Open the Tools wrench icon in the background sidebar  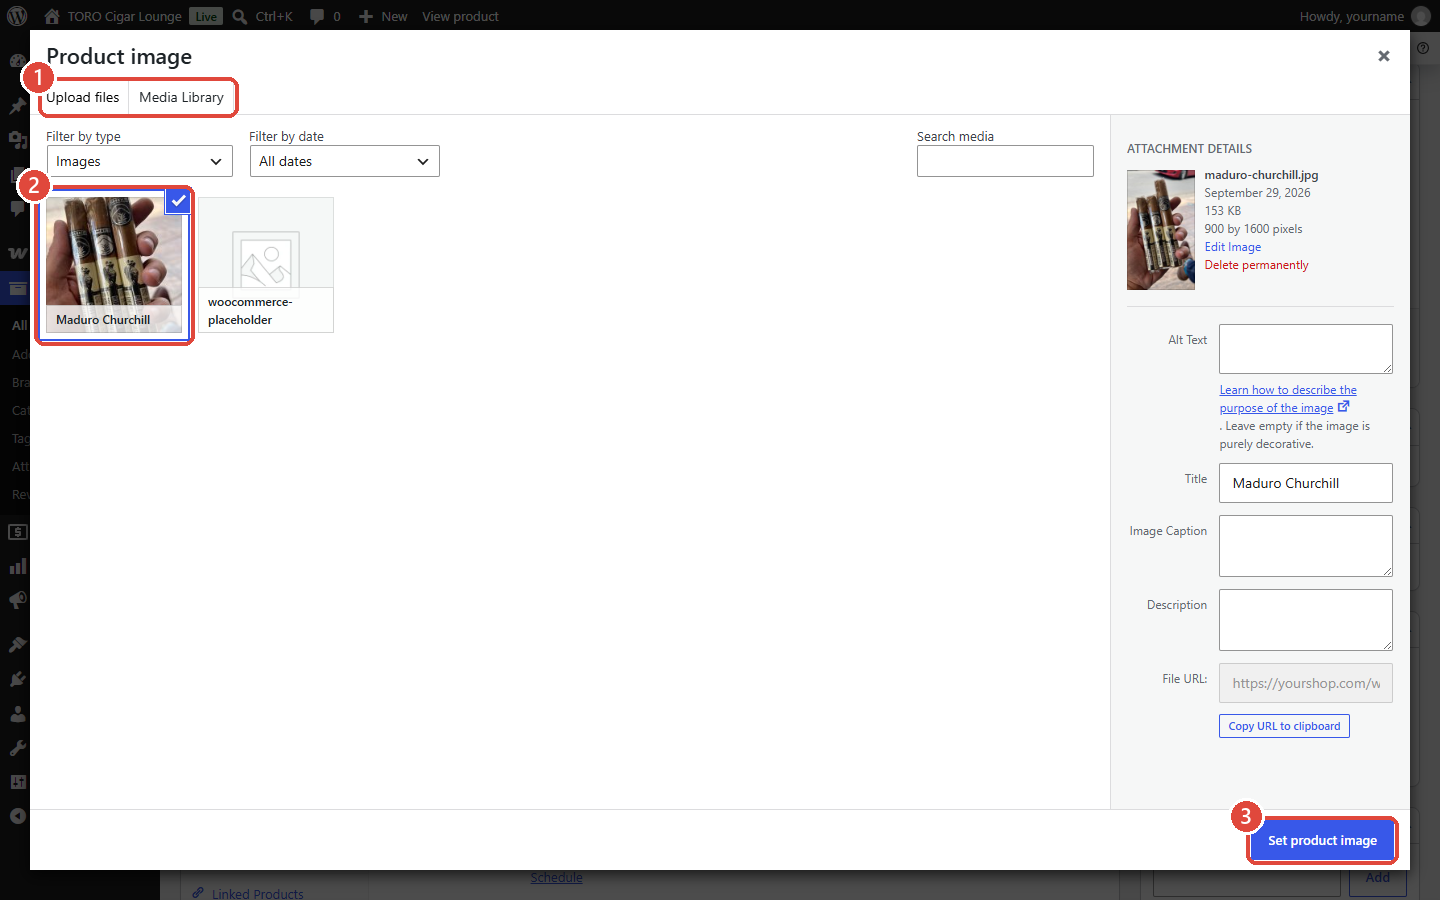[17, 748]
